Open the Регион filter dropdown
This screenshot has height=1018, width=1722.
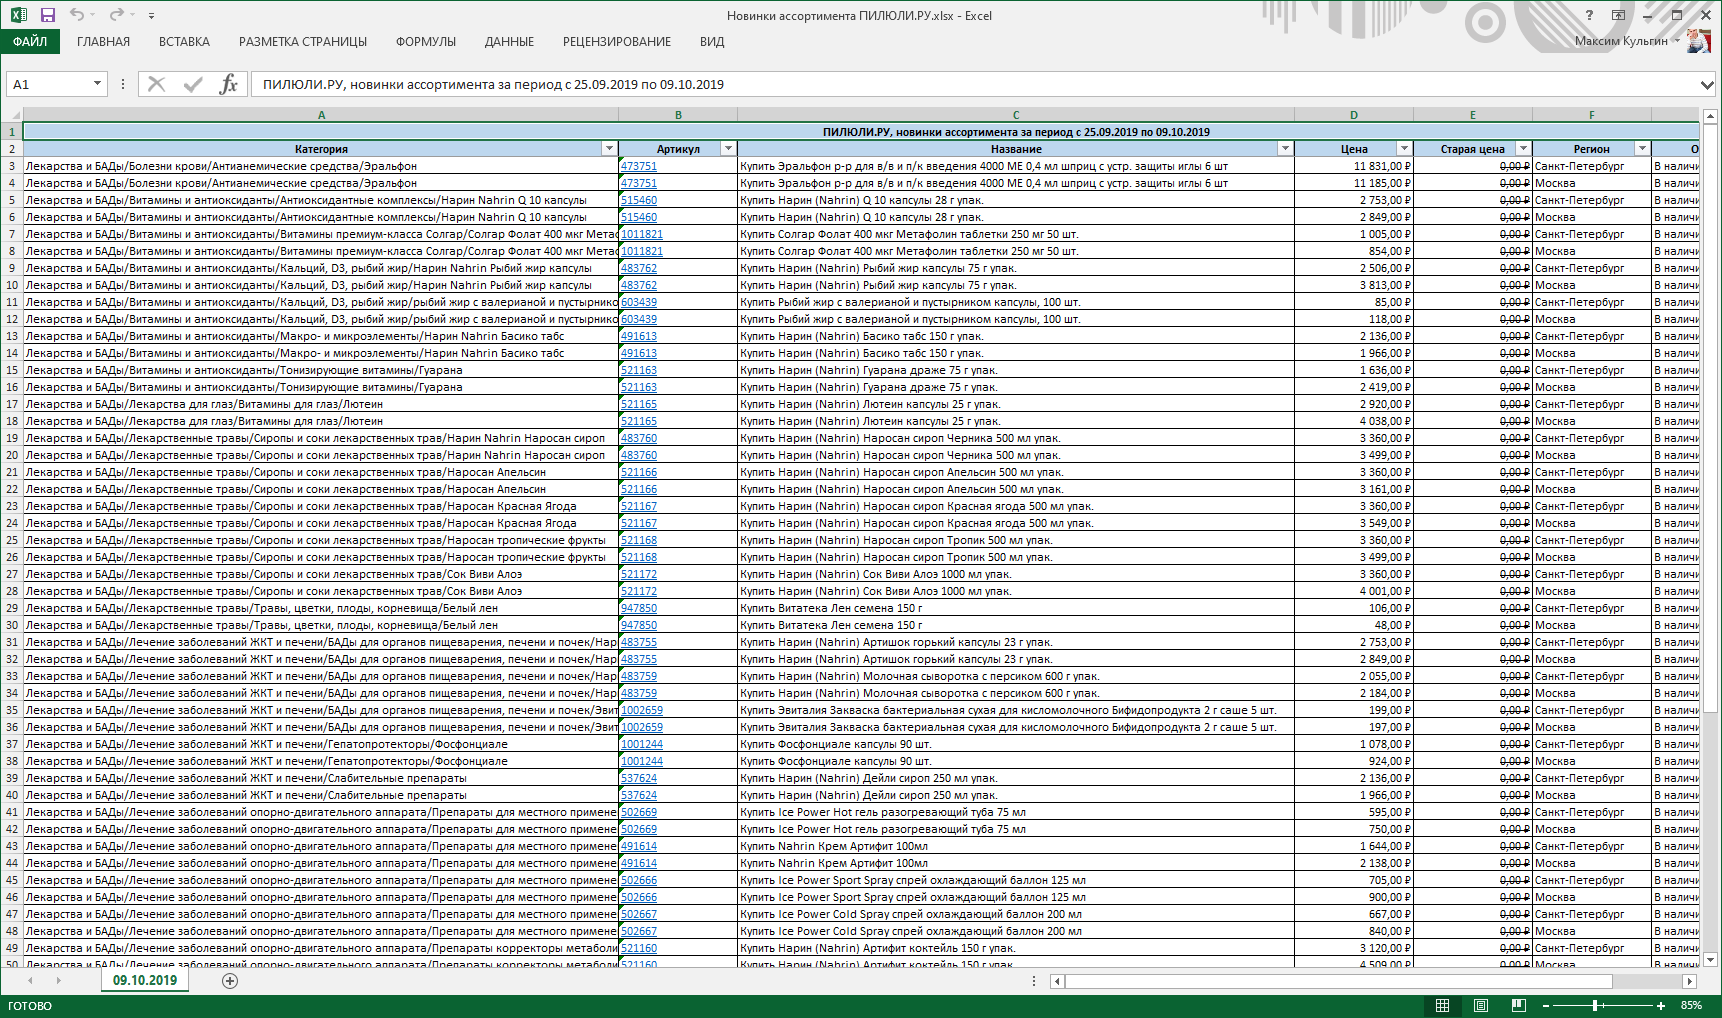[x=1642, y=148]
